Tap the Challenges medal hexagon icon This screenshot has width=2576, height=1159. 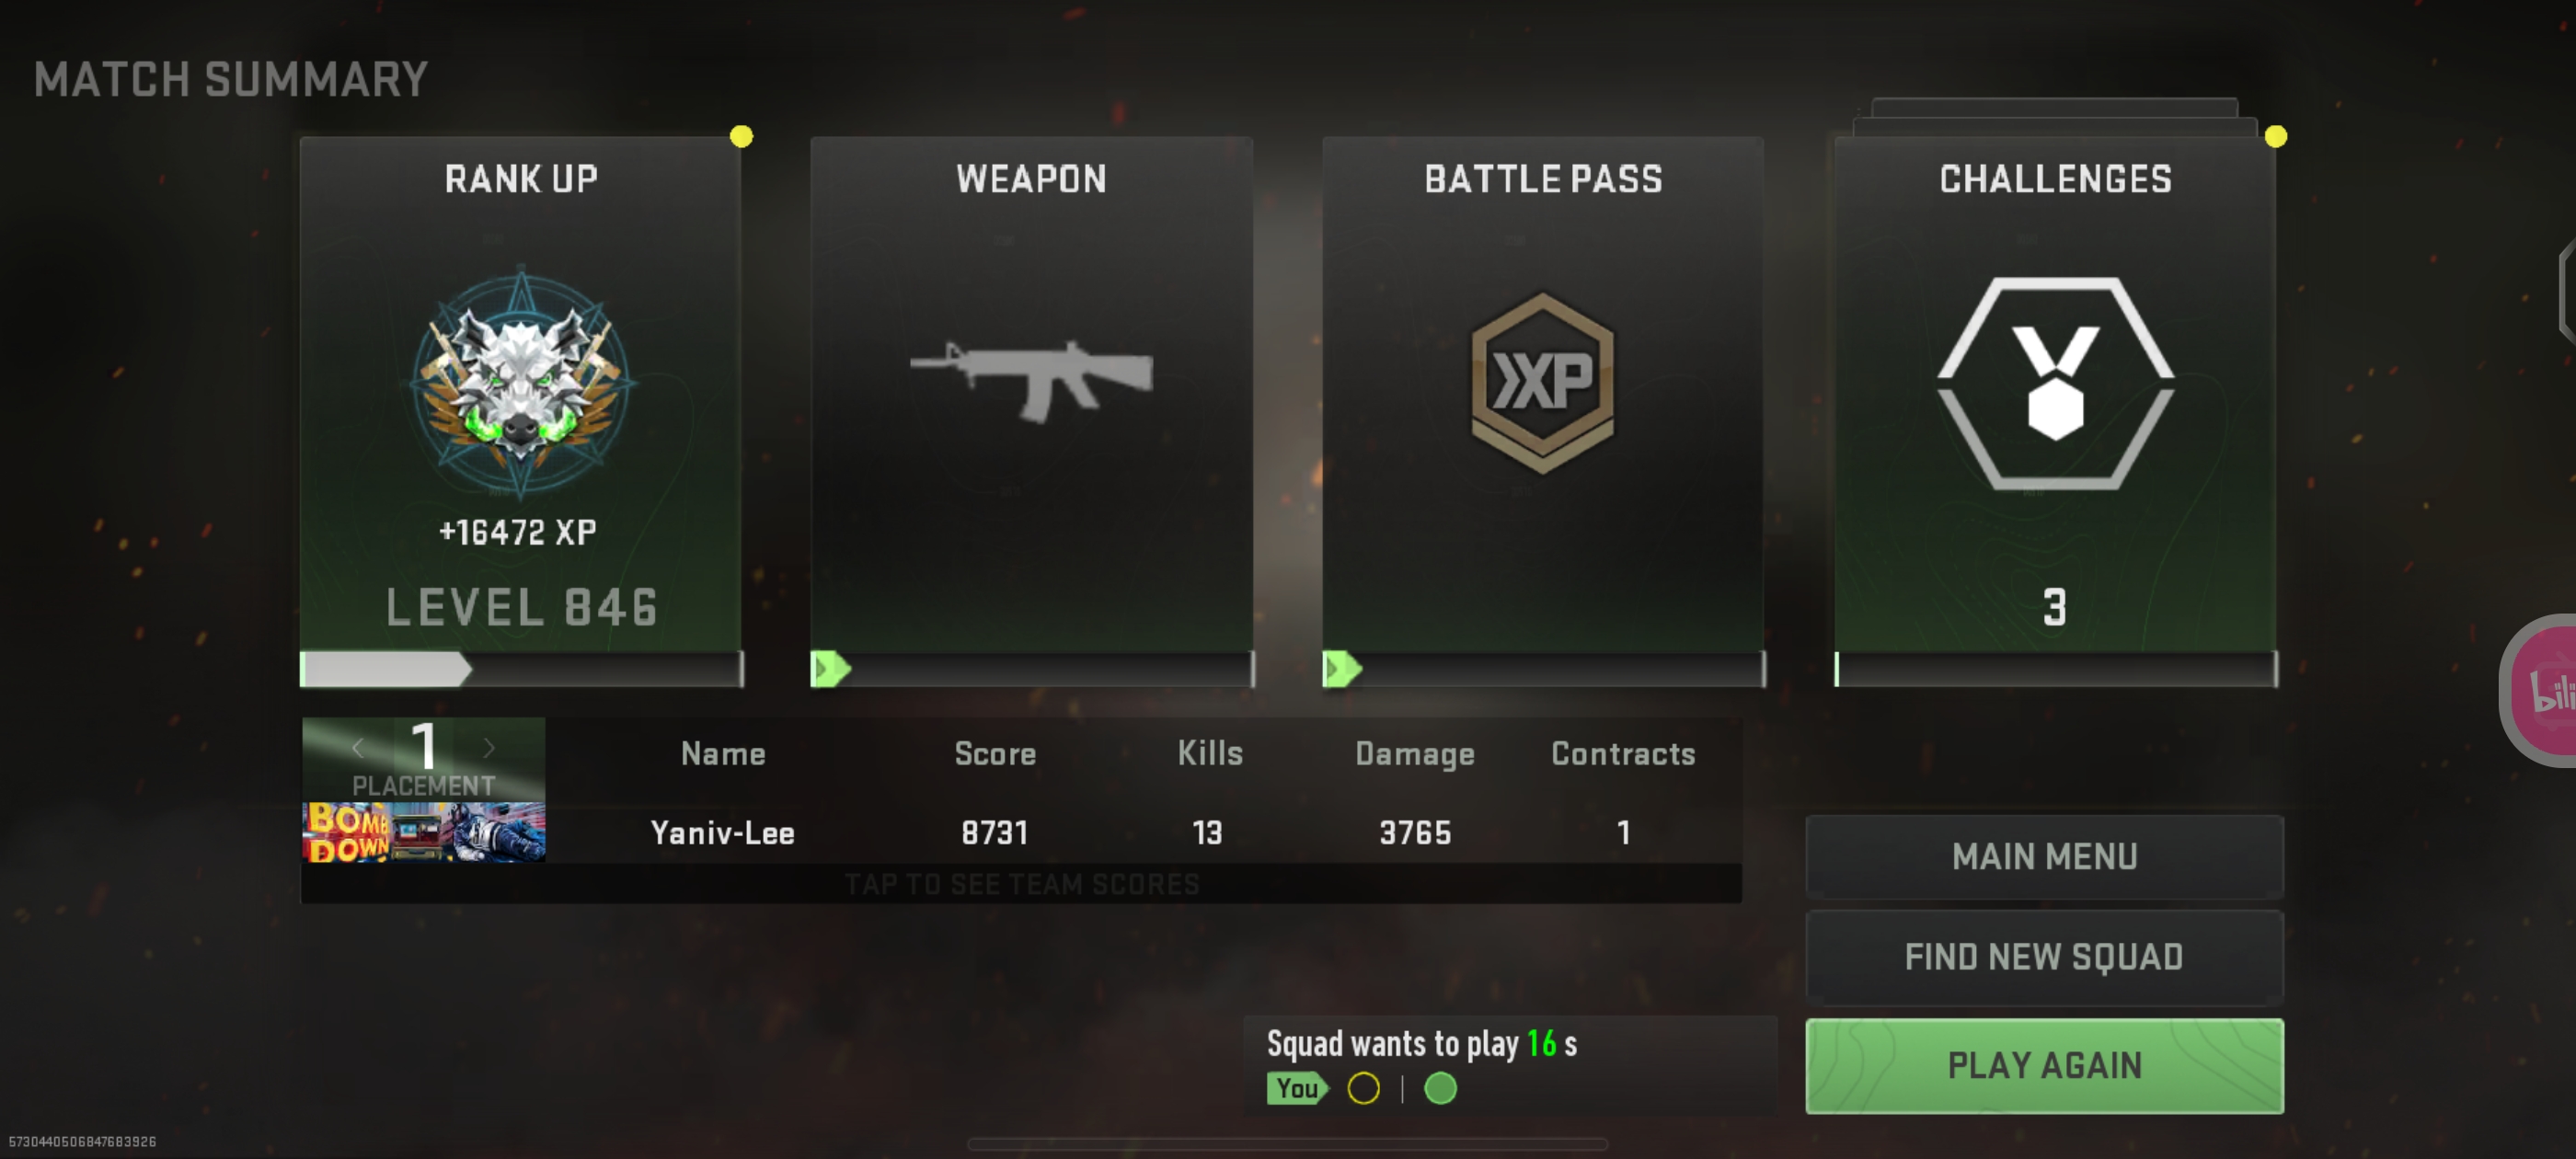[2055, 383]
